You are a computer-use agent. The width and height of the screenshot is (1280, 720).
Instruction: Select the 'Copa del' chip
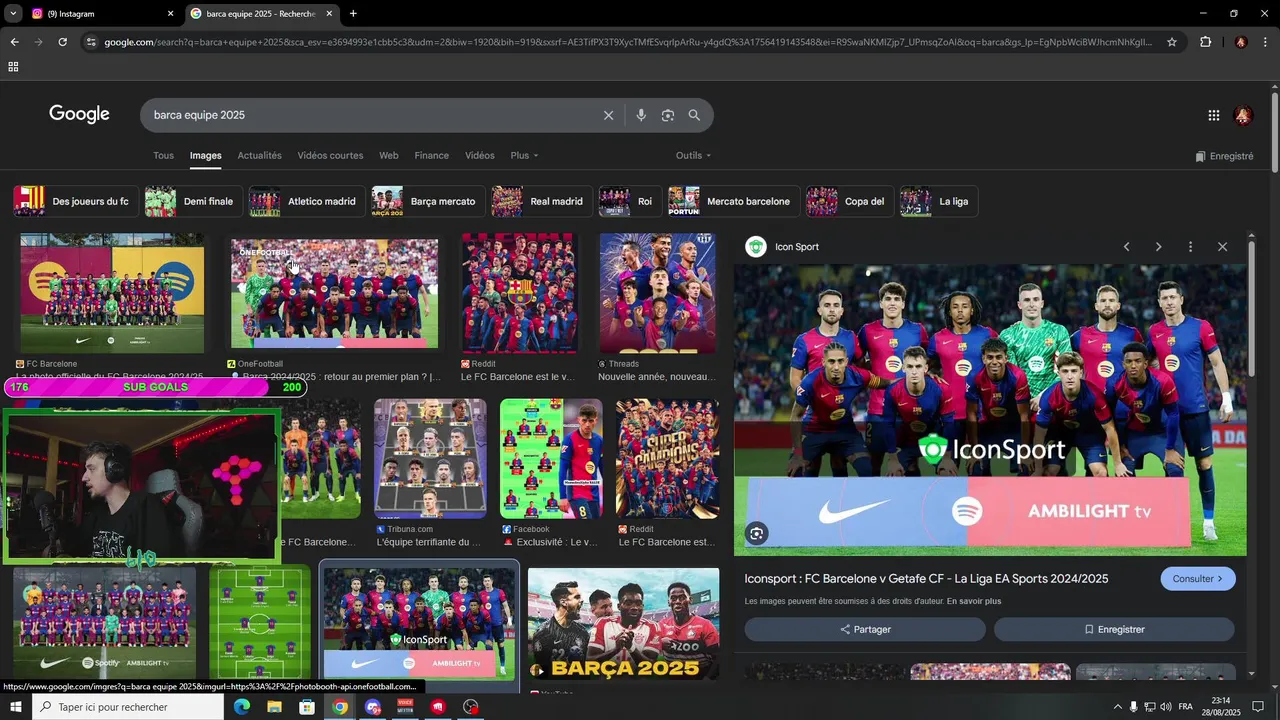click(849, 201)
